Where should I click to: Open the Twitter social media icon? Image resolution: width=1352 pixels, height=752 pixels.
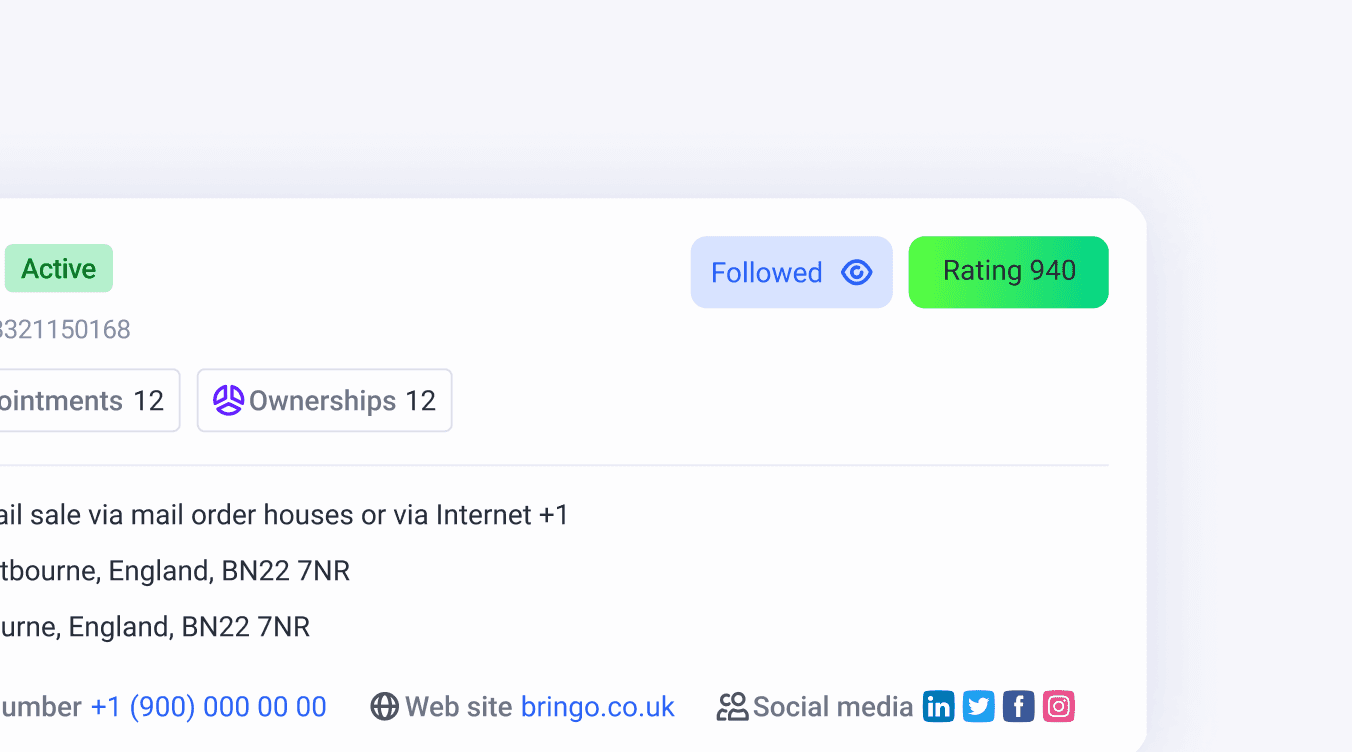978,706
